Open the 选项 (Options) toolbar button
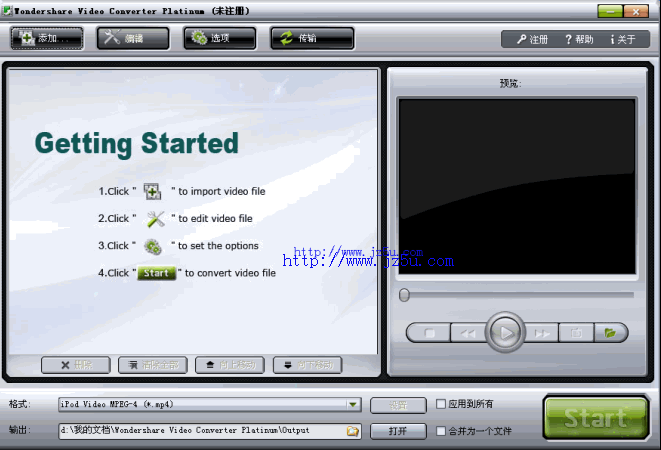Viewport: 661px width, 450px height. point(220,38)
